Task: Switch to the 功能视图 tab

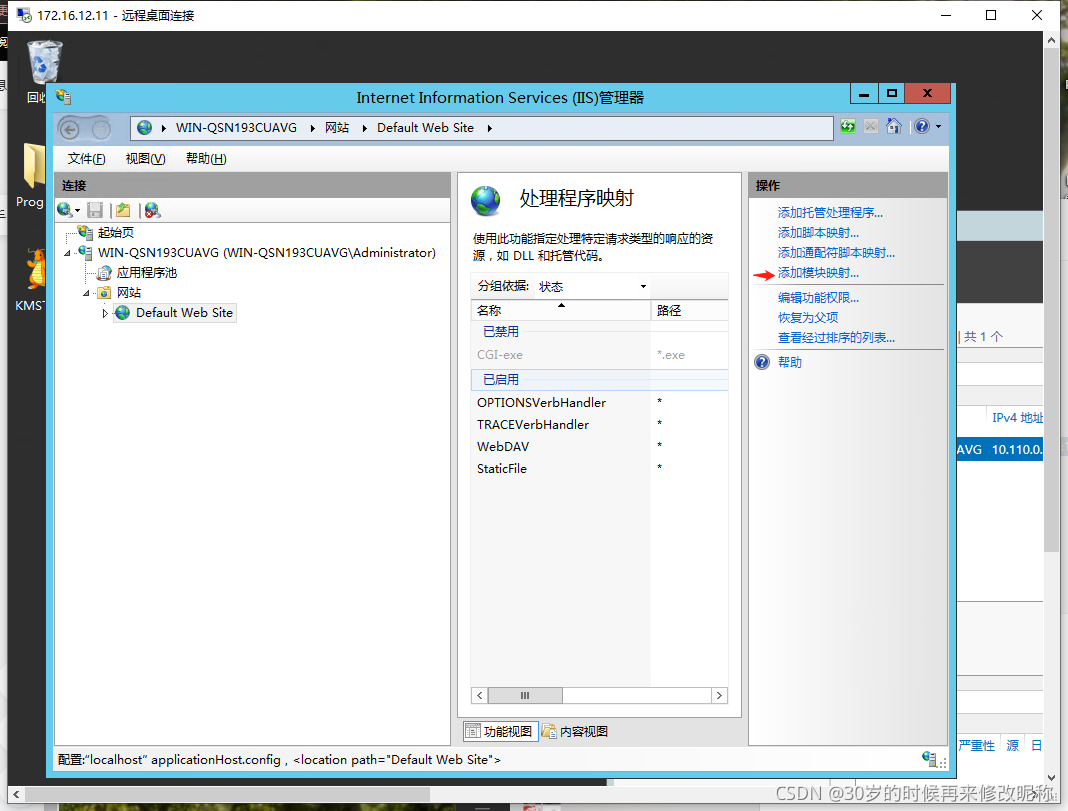Action: [501, 731]
